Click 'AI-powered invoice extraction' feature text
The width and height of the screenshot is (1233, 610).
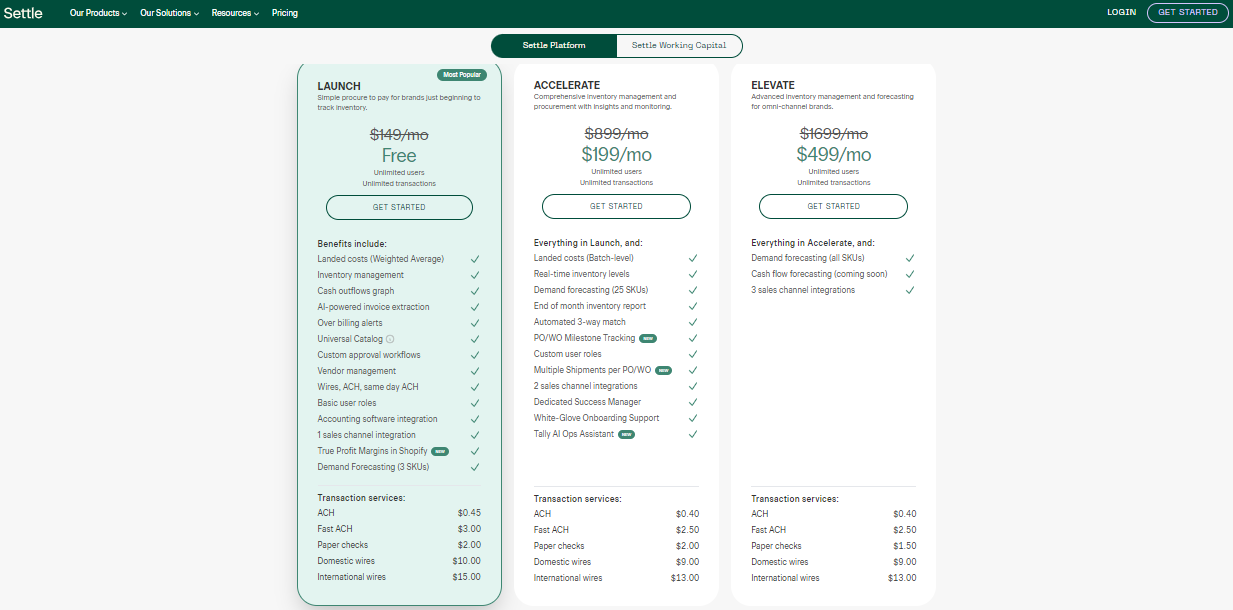(x=374, y=307)
